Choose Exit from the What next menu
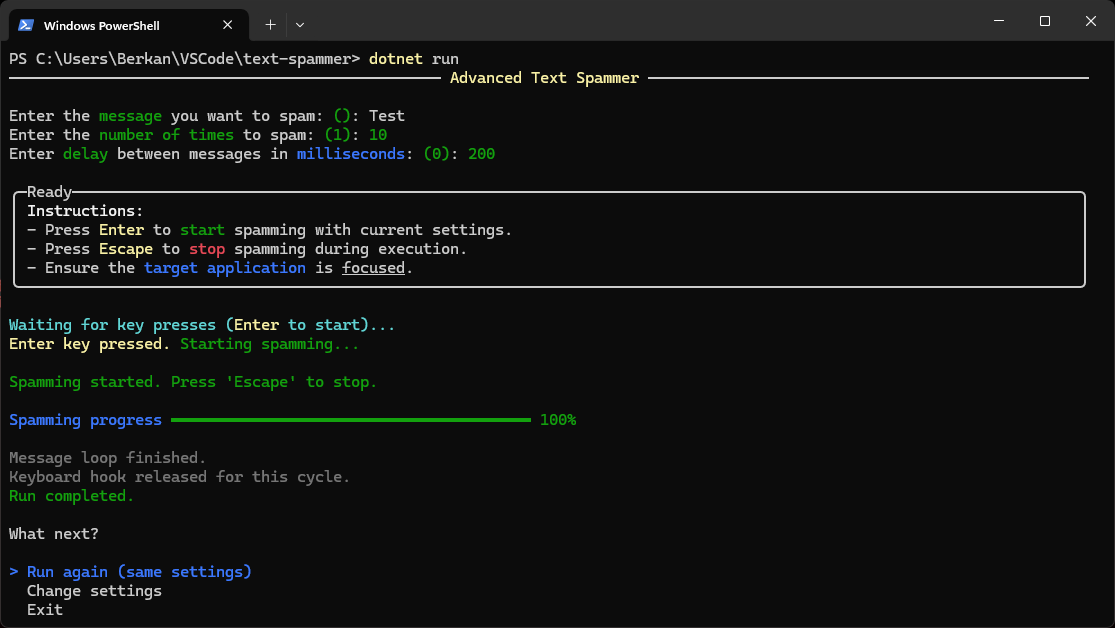 point(44,609)
